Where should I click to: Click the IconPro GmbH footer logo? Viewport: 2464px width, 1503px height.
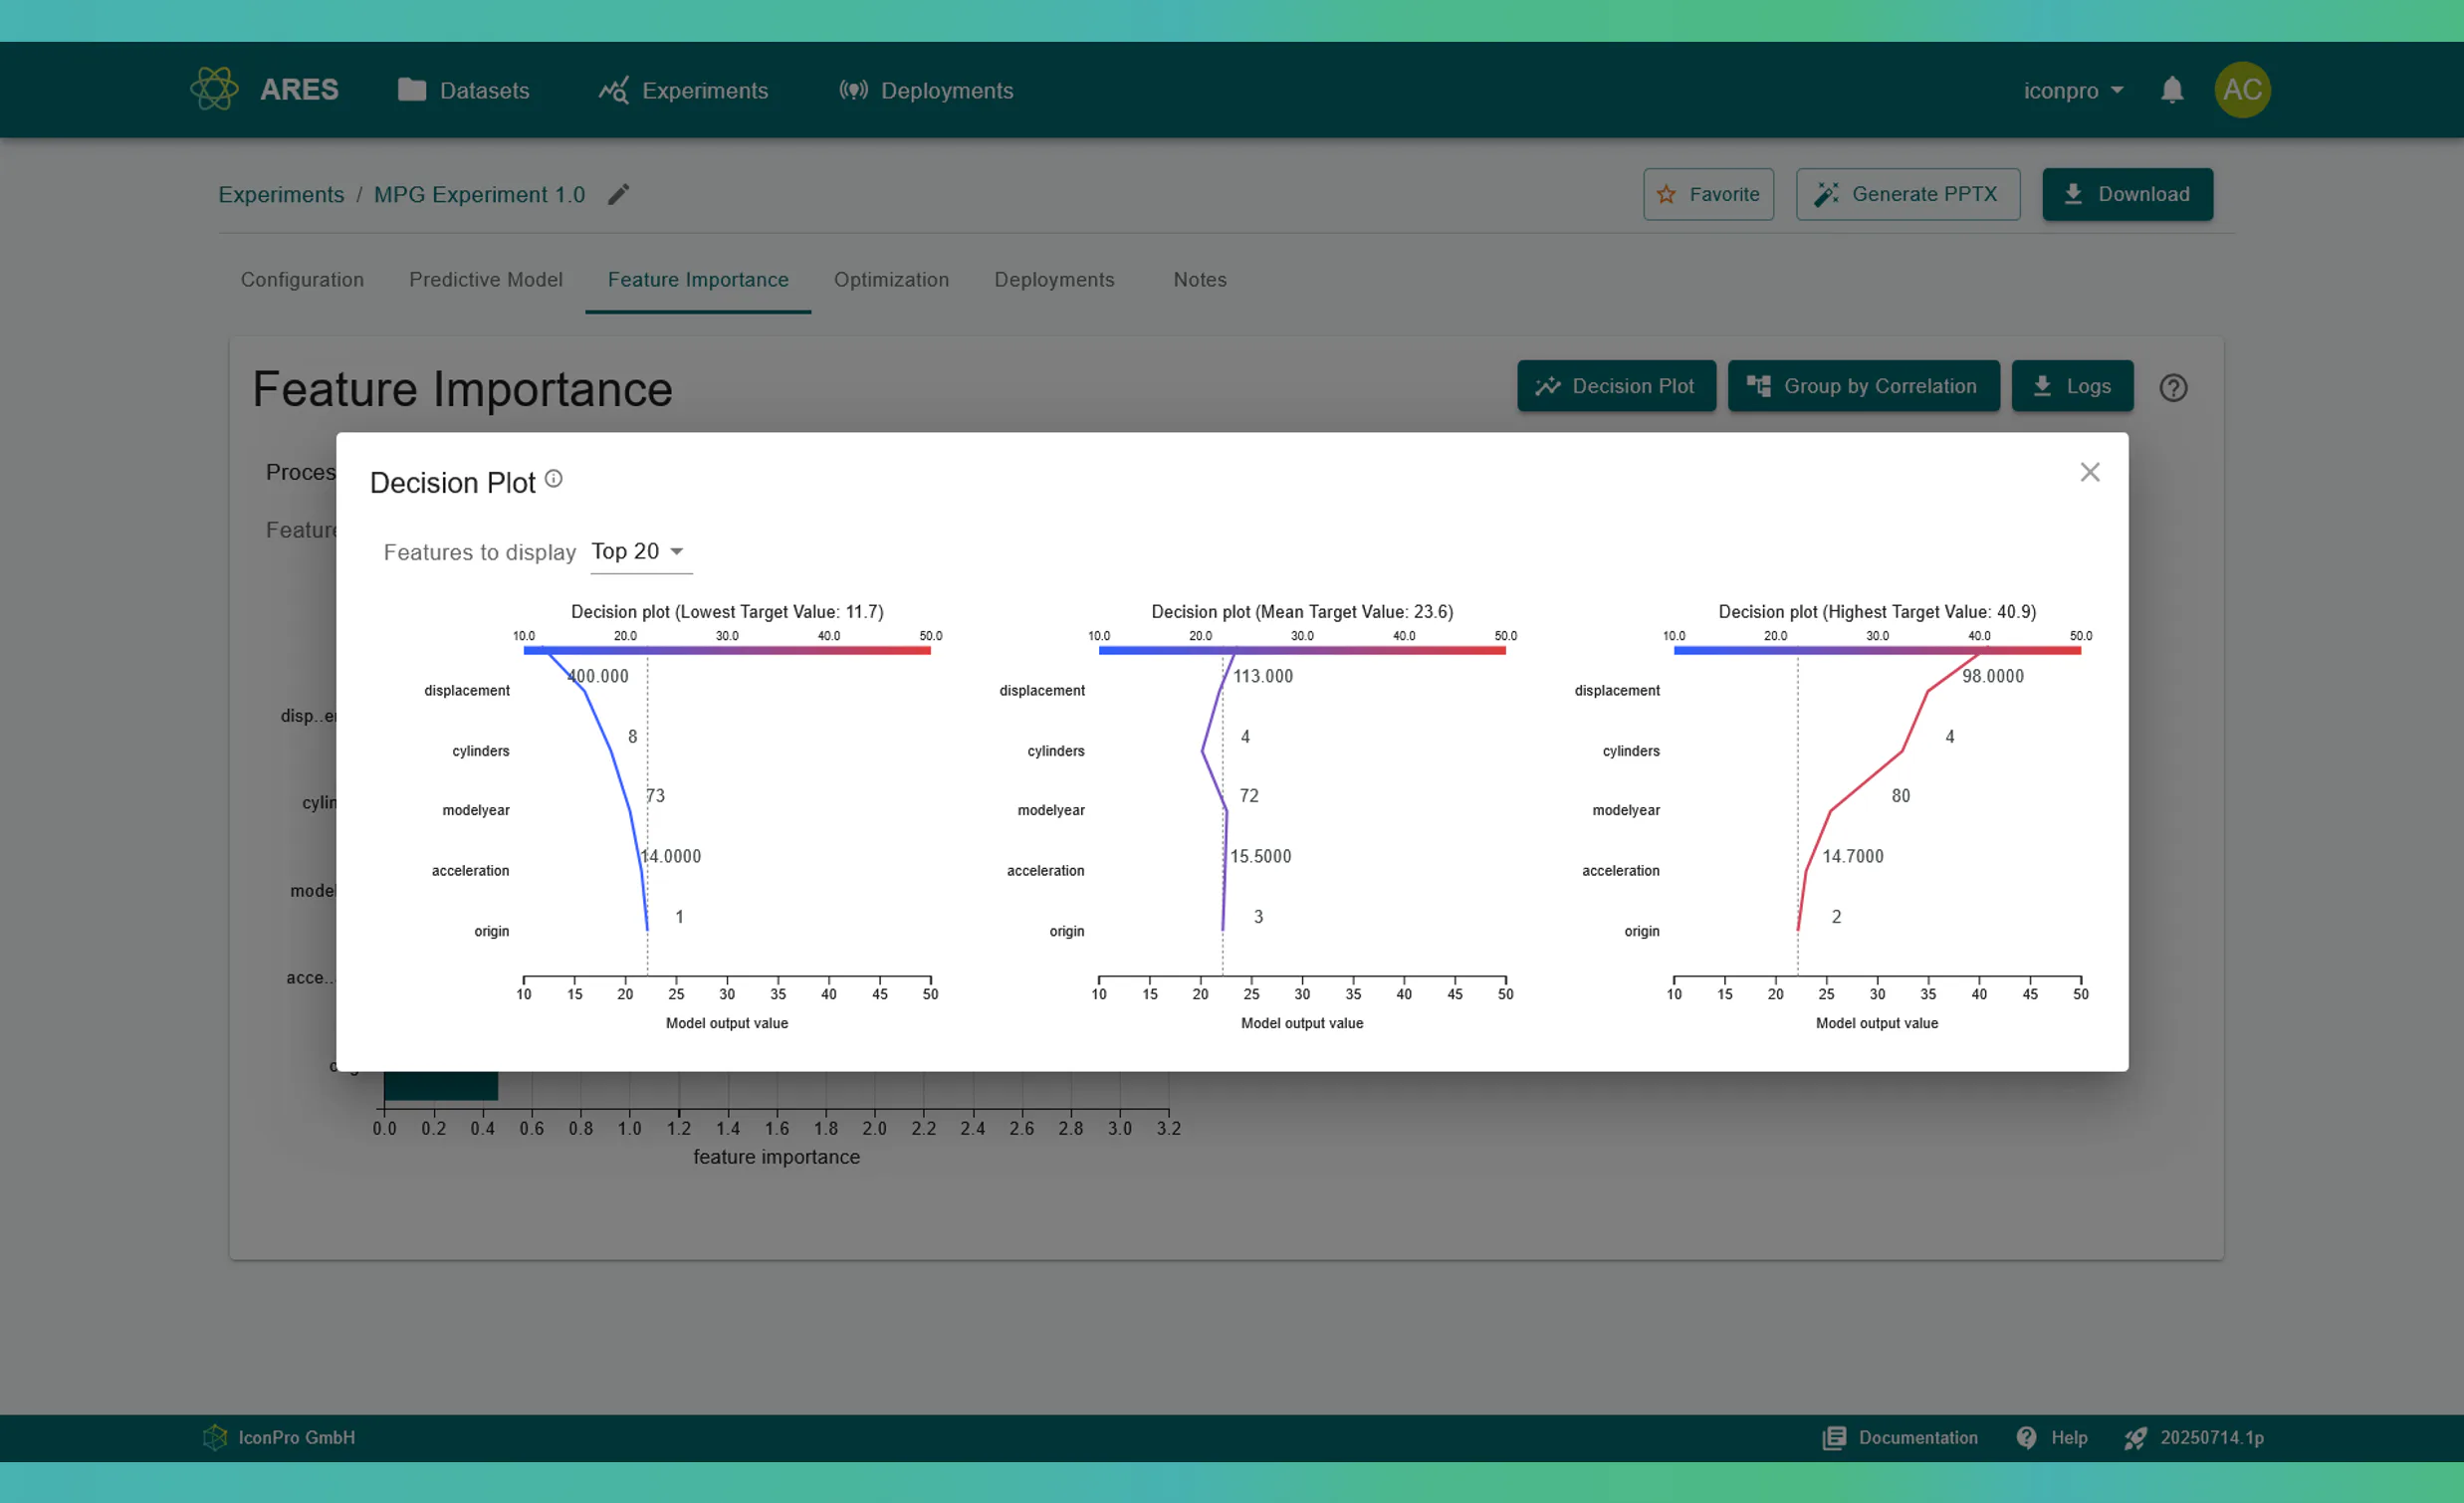[x=214, y=1438]
